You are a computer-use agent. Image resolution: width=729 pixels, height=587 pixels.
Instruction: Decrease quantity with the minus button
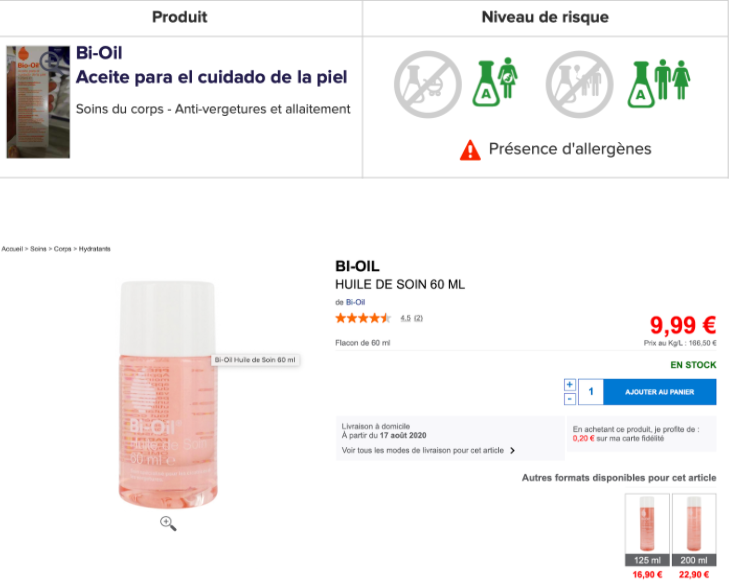[x=570, y=399]
